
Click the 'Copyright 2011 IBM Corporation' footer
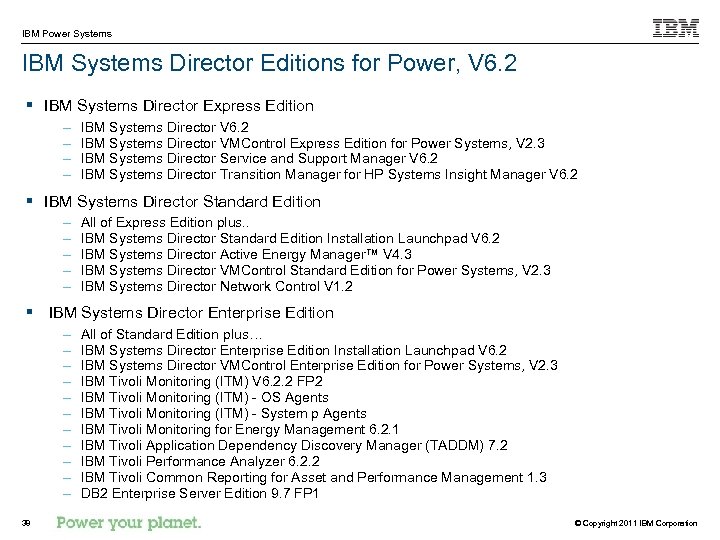pyautogui.click(x=636, y=523)
